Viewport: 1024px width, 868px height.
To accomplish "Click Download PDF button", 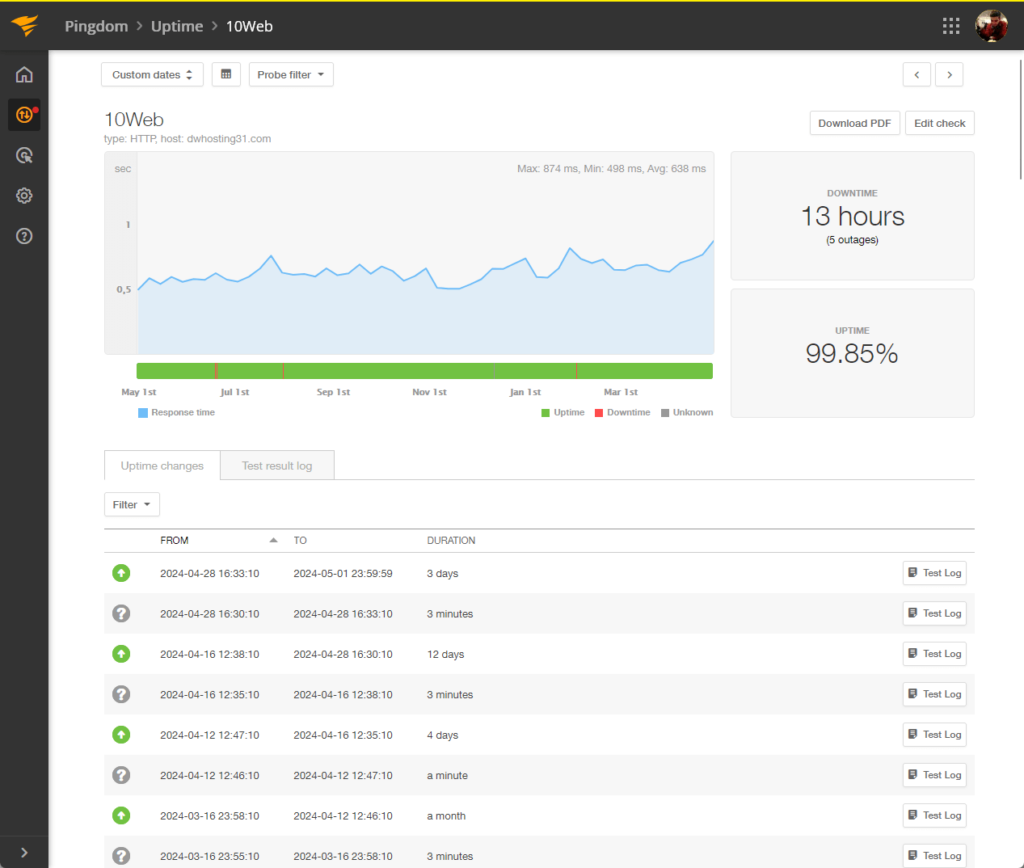I will (854, 123).
